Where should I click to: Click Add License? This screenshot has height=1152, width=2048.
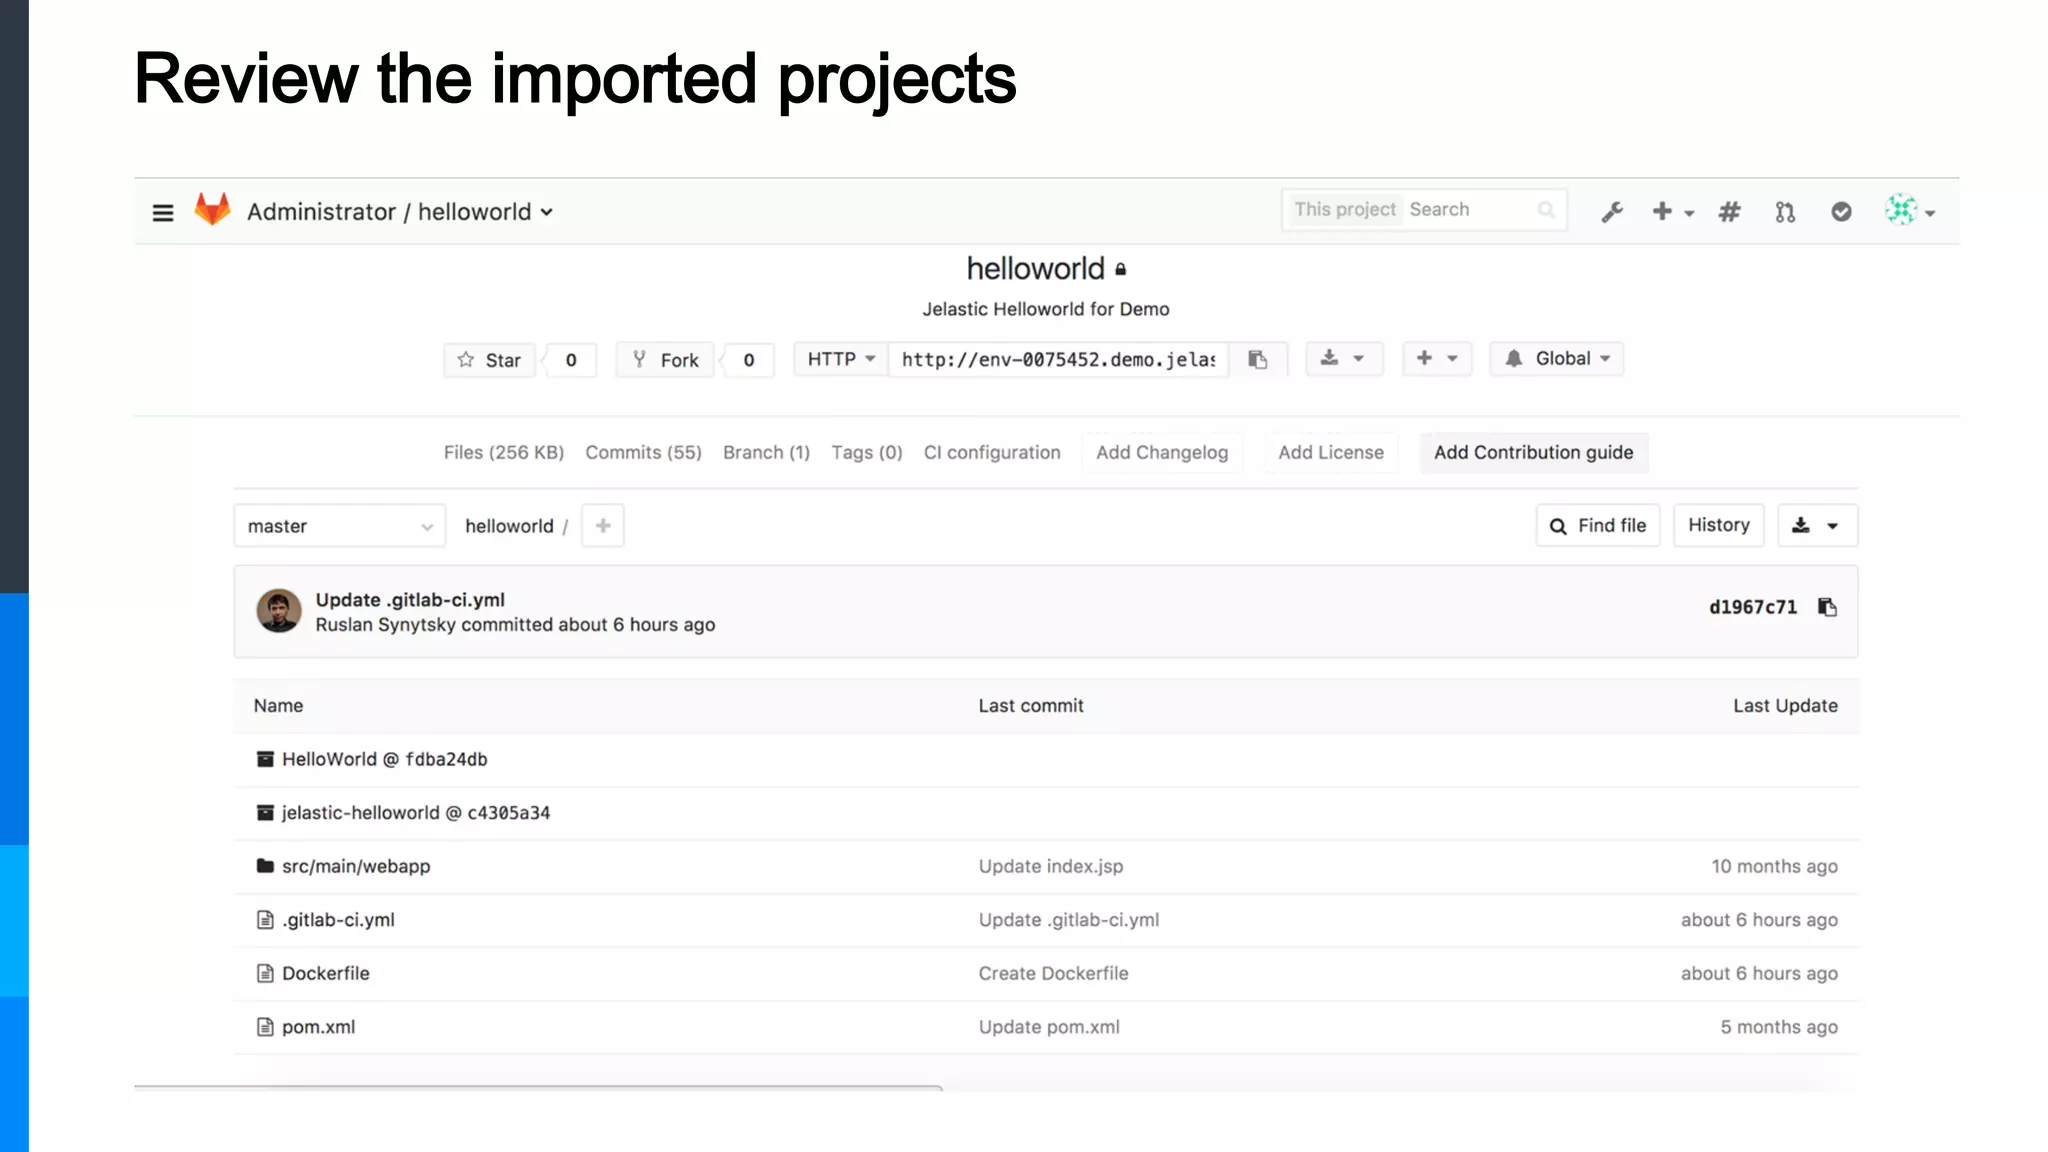click(x=1331, y=452)
